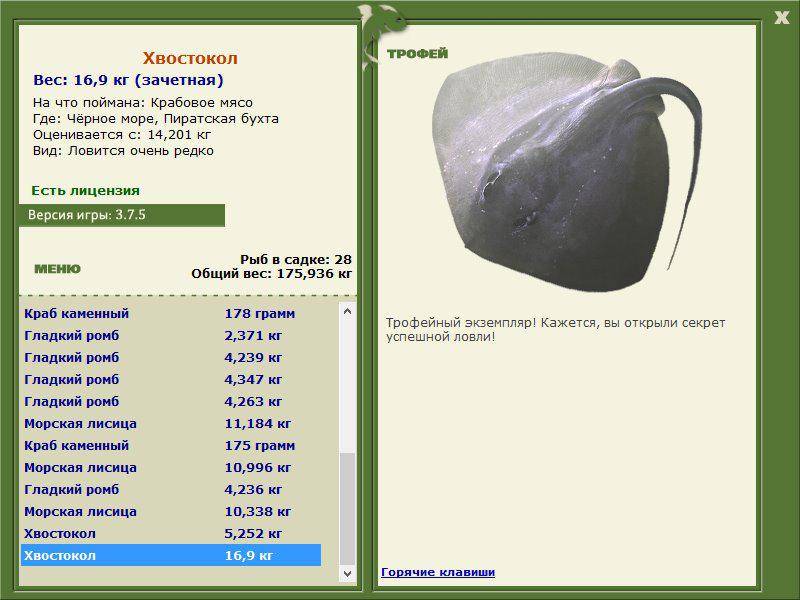The image size is (800, 600).
Task: Select highlighted Хвостокол 16,9 кг entry
Action: [171, 555]
